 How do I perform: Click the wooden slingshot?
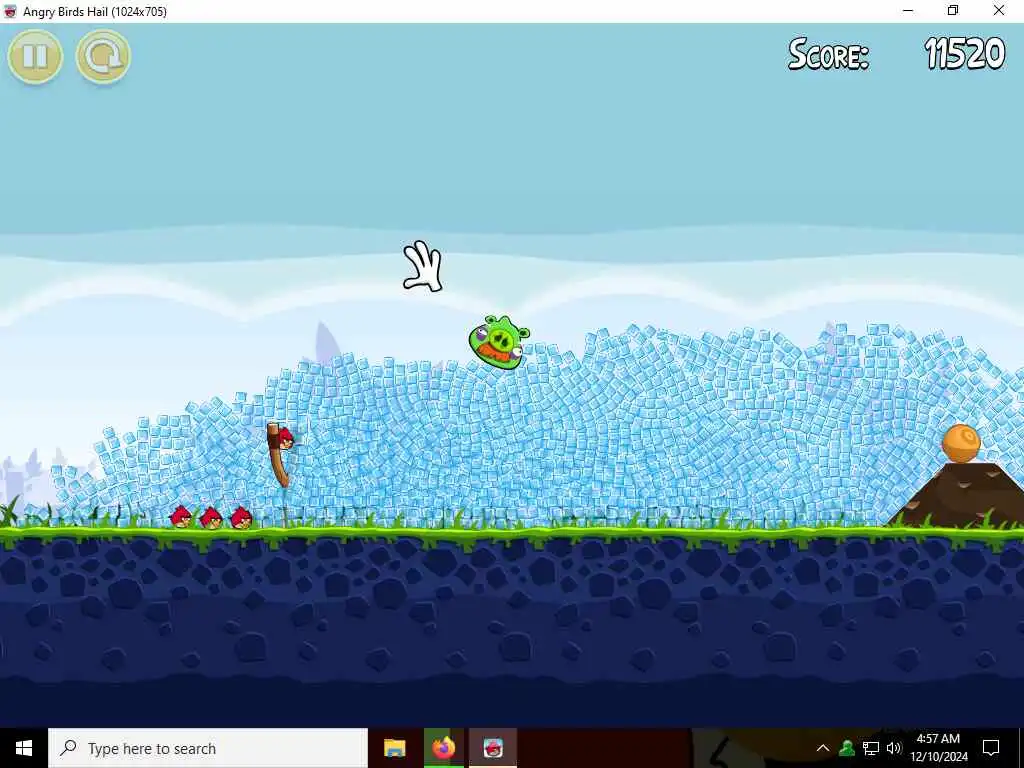click(x=279, y=455)
